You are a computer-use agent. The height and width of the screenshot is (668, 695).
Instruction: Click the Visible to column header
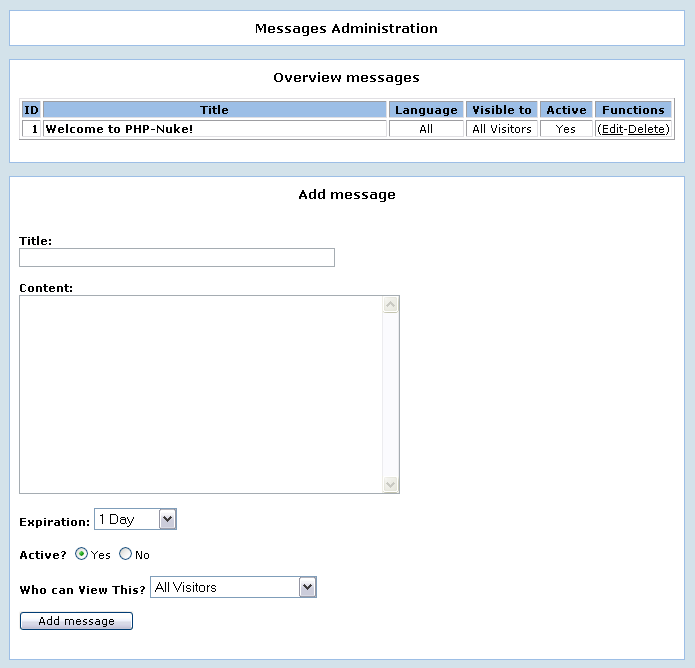(502, 110)
